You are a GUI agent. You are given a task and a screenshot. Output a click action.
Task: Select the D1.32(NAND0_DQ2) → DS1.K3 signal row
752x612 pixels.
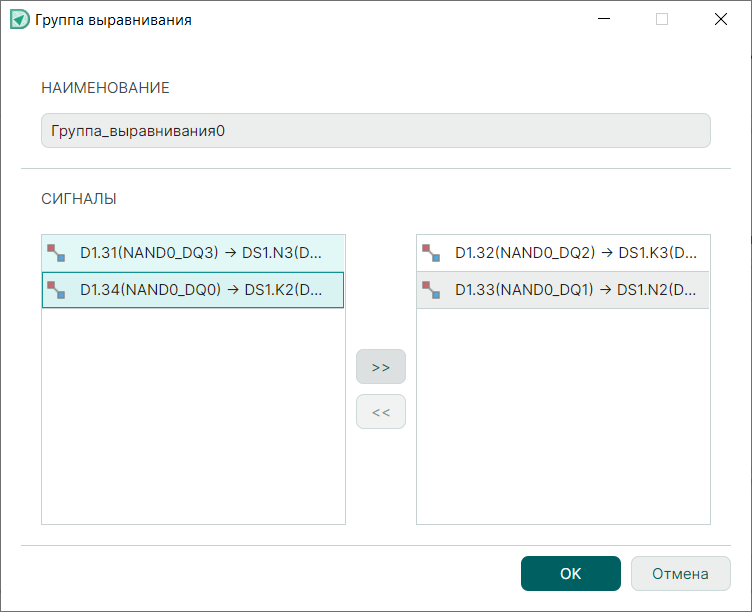point(563,253)
